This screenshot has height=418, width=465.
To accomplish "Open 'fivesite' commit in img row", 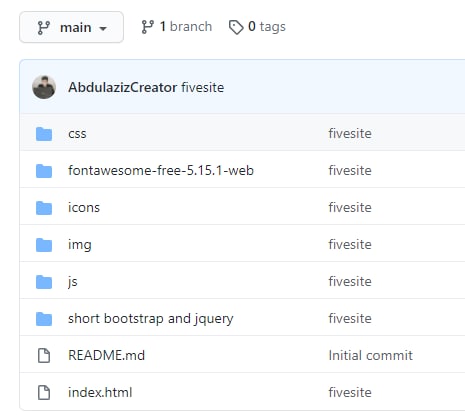I will click(x=350, y=244).
